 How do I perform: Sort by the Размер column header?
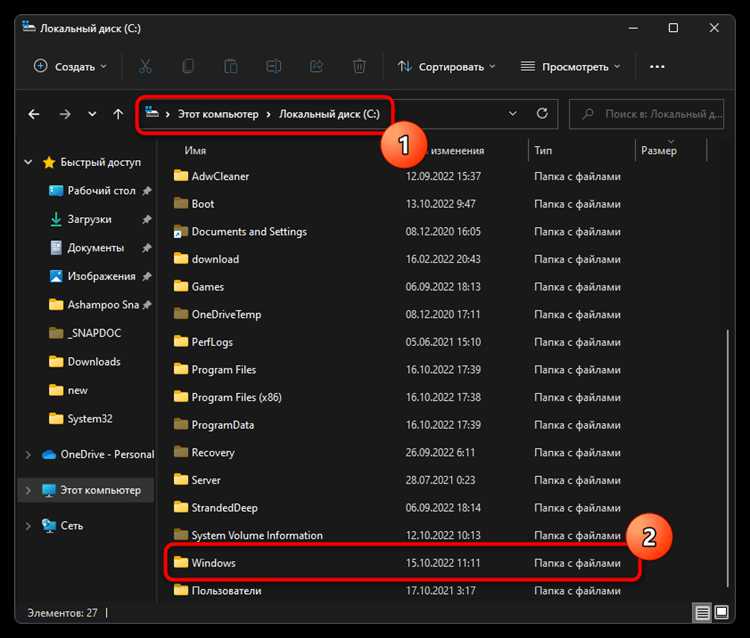pyautogui.click(x=659, y=150)
